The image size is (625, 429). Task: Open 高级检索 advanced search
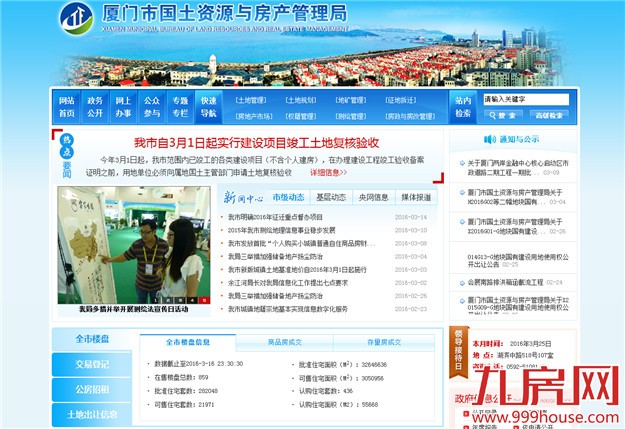click(x=549, y=115)
